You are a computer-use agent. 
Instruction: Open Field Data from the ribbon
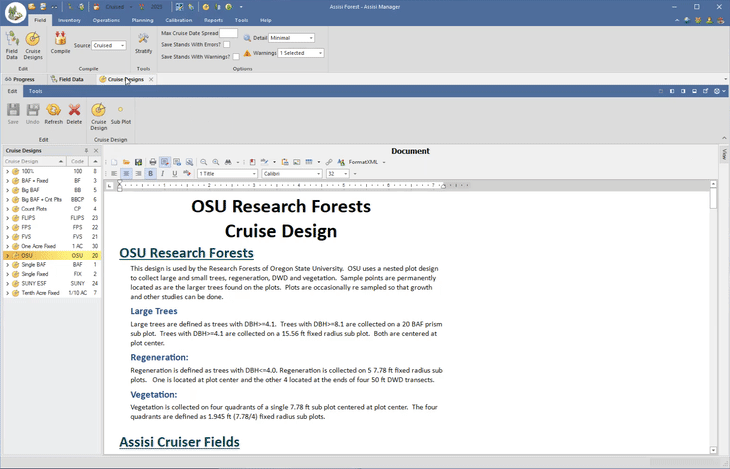[x=12, y=46]
